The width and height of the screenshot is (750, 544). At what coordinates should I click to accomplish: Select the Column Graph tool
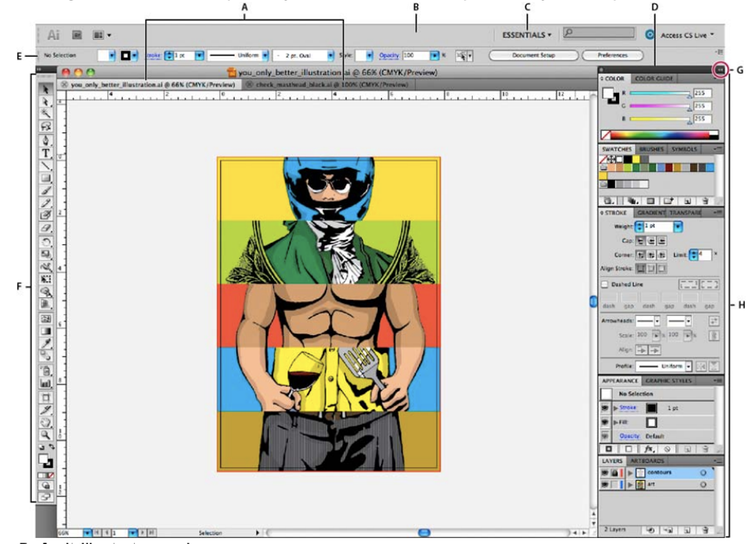click(46, 383)
